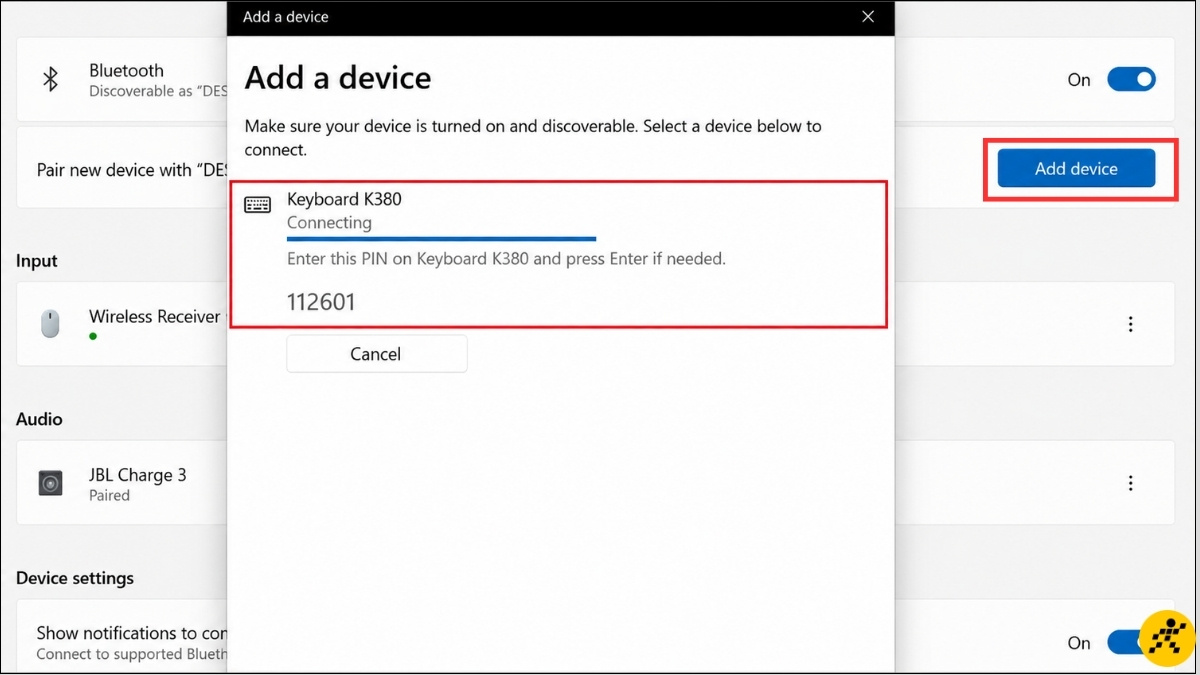Click the Add a device title bar text
This screenshot has width=1200, height=675.
click(286, 17)
